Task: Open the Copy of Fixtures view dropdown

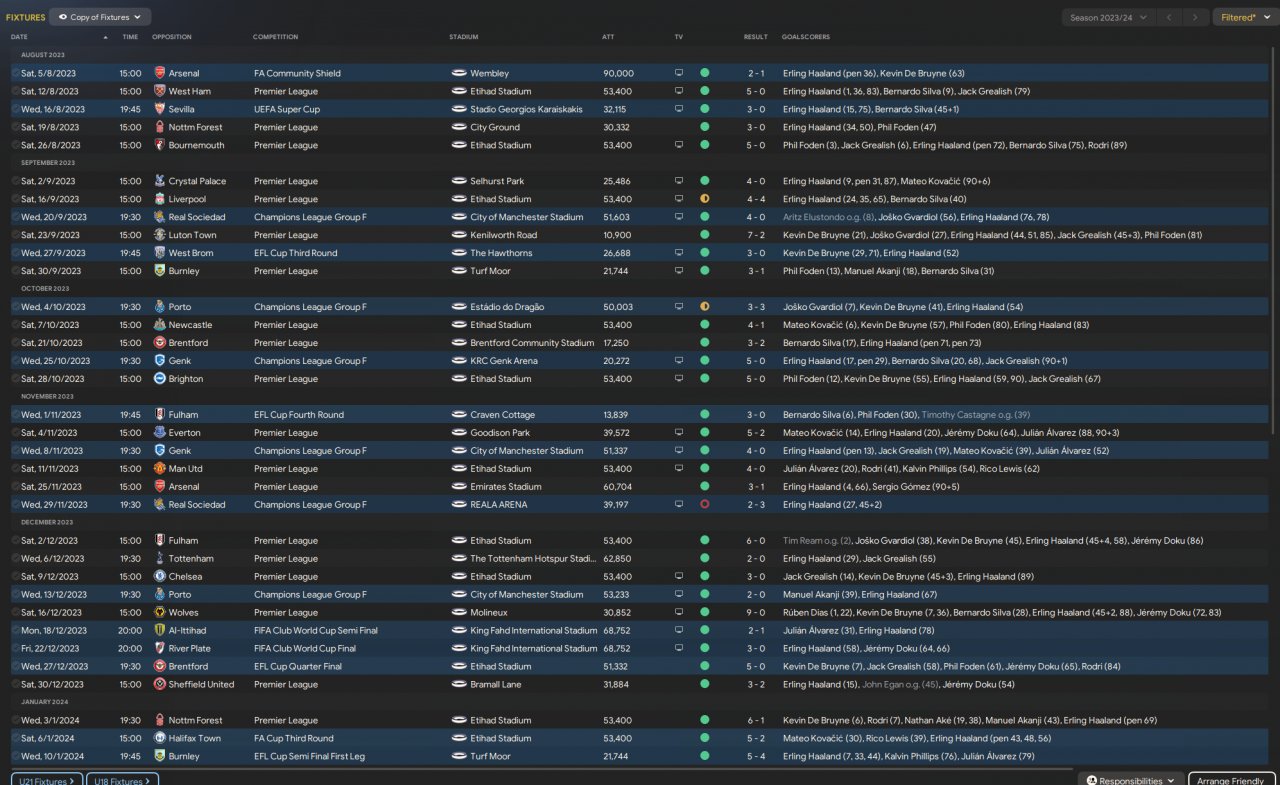Action: pos(101,17)
